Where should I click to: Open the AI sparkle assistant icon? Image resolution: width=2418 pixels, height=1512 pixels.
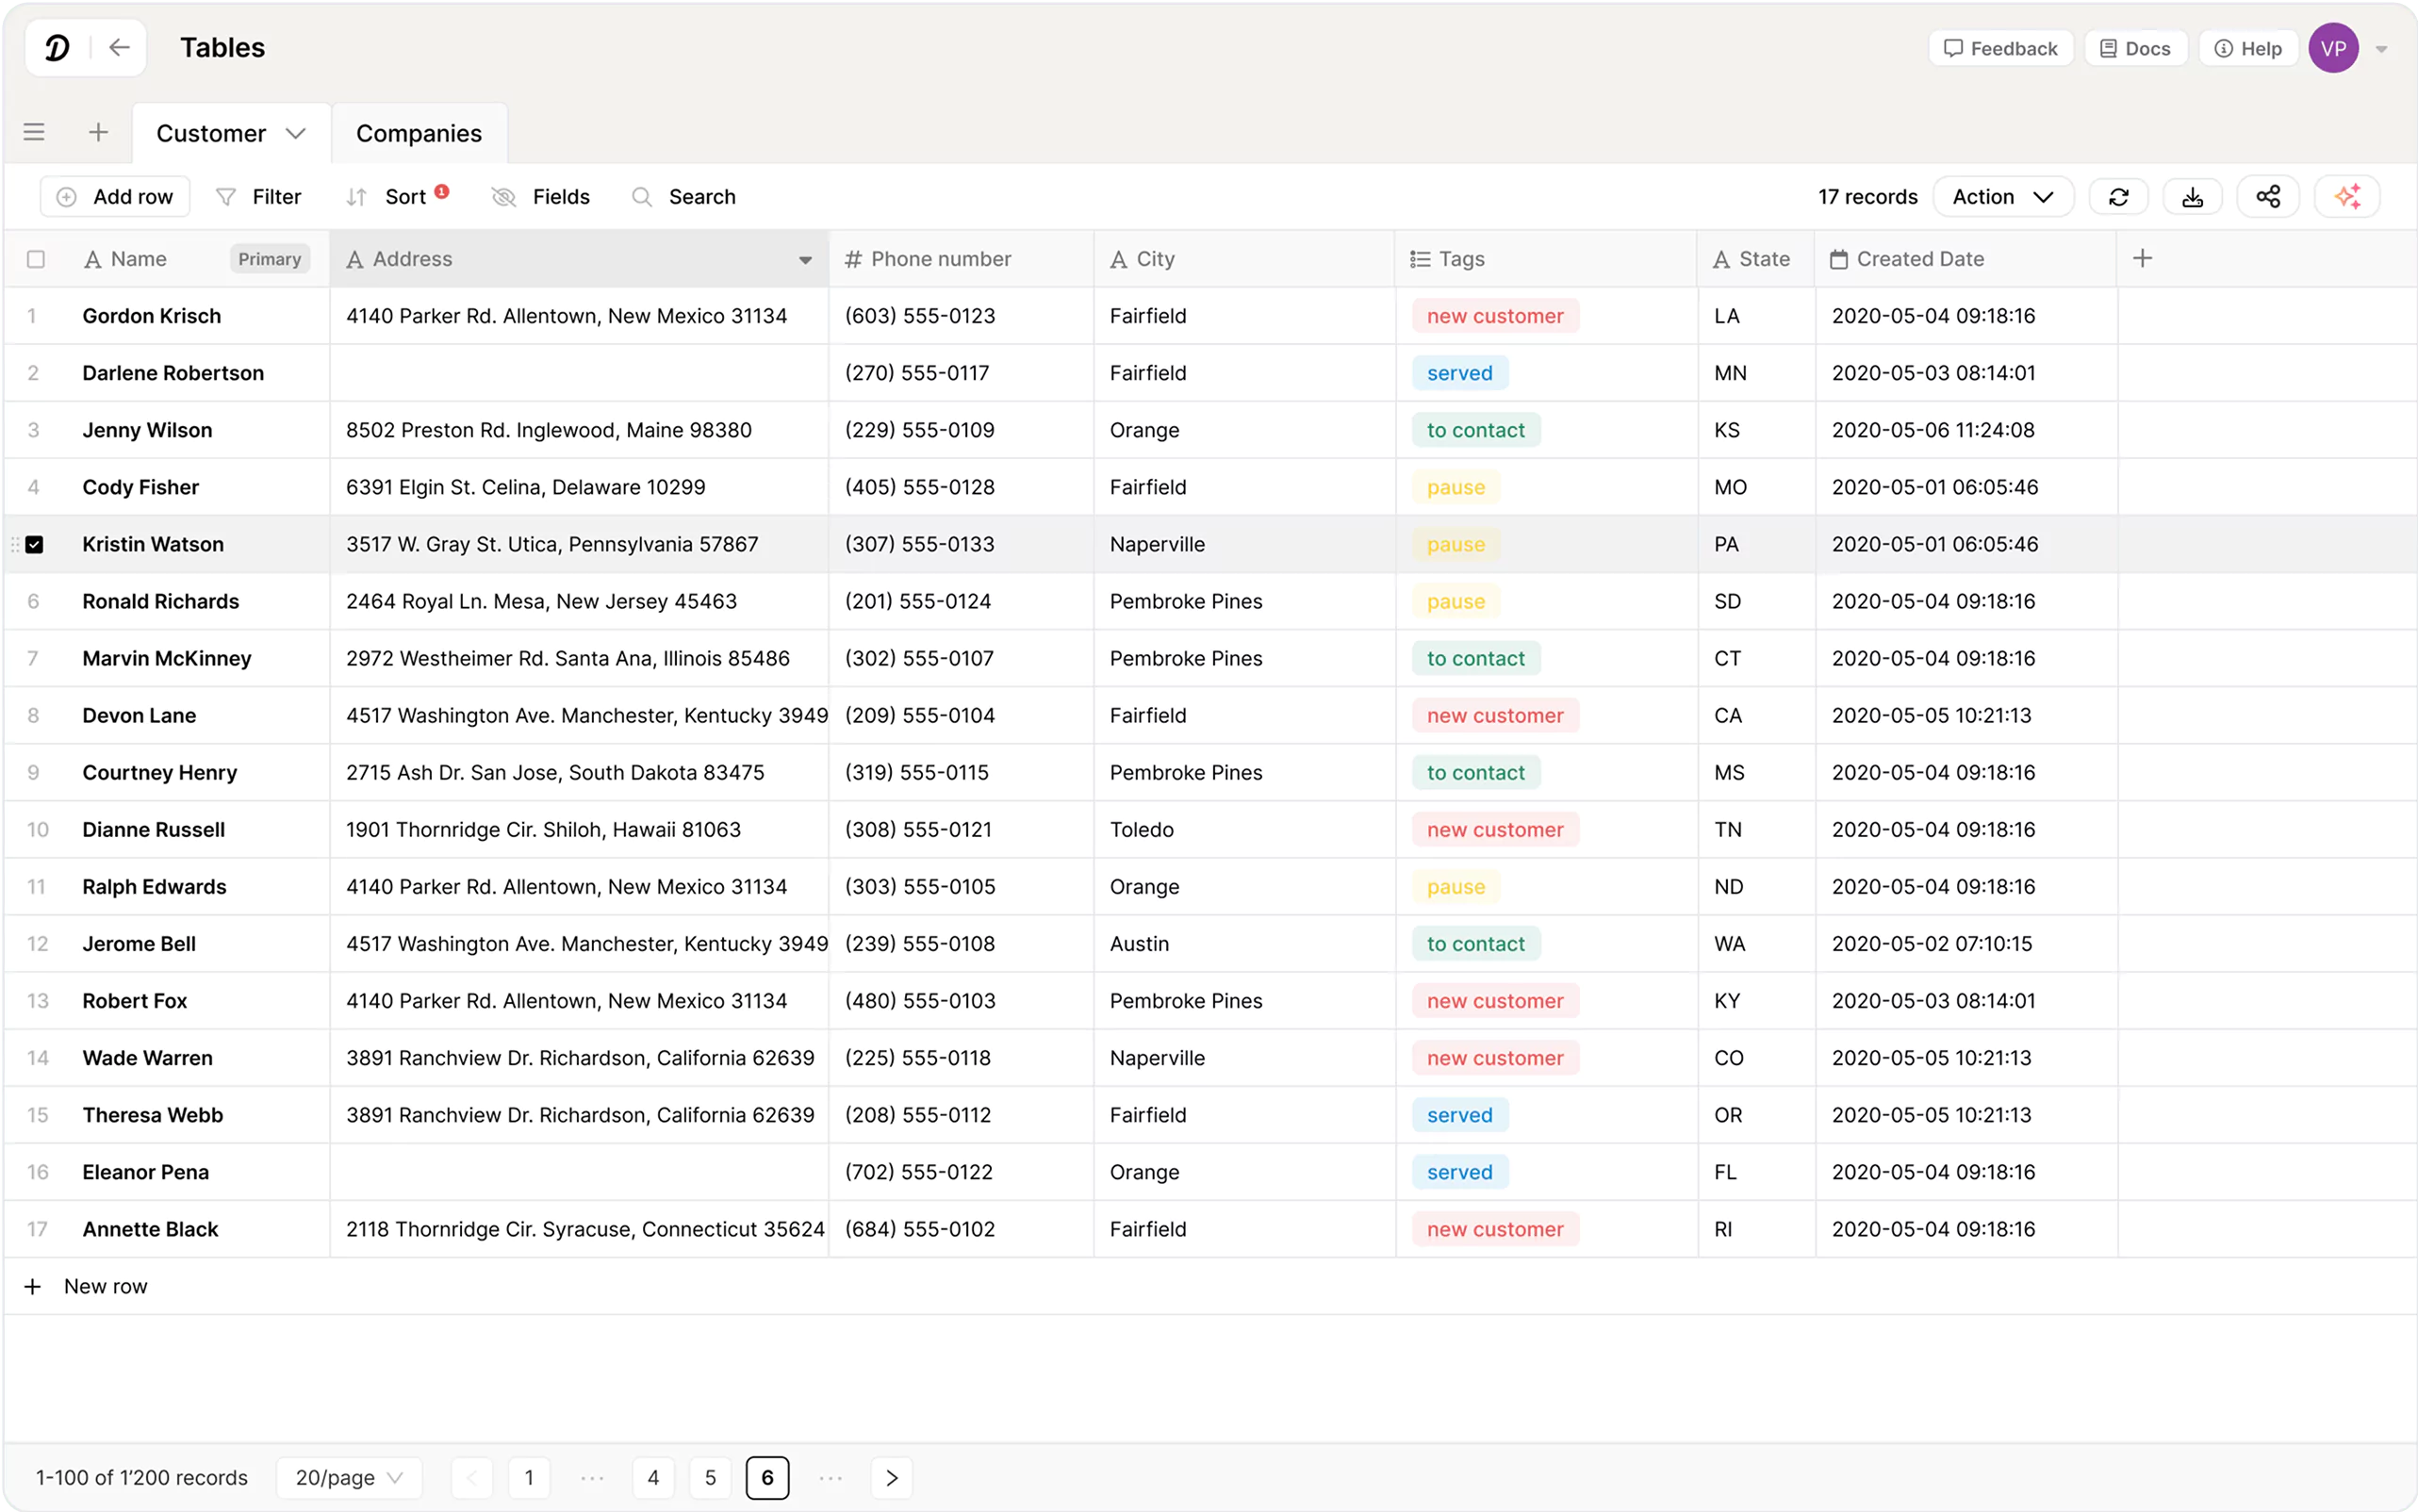2347,197
